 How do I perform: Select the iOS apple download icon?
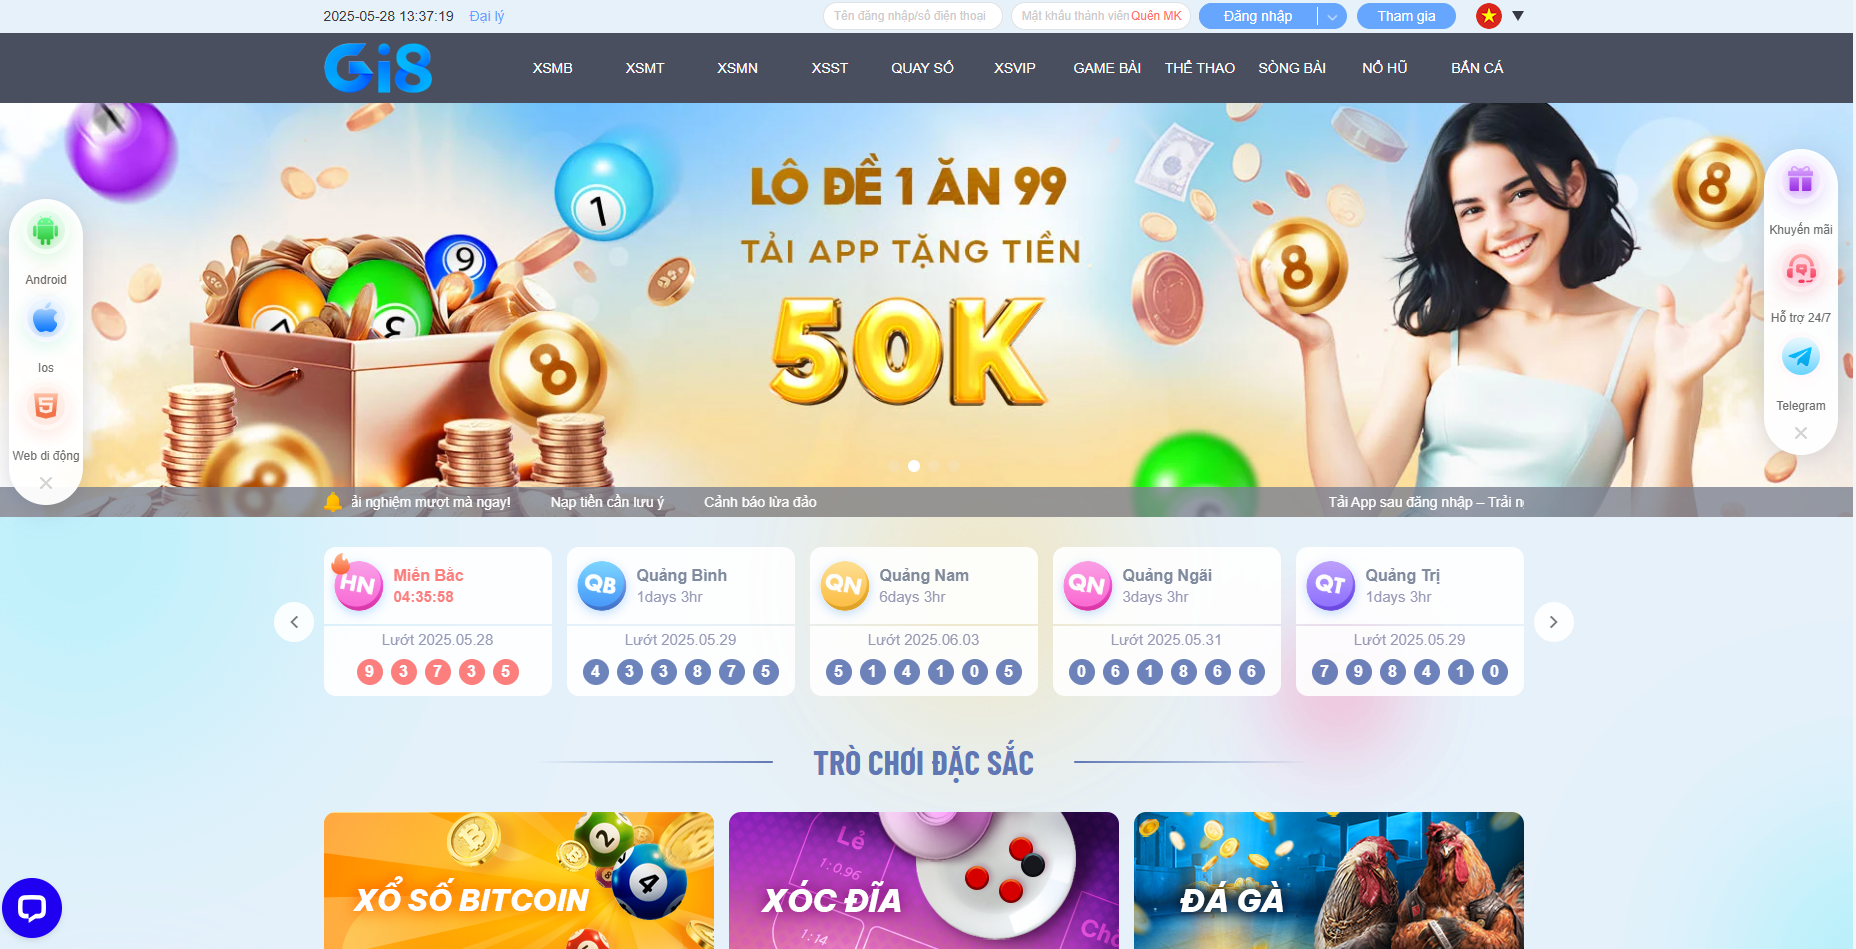[46, 320]
